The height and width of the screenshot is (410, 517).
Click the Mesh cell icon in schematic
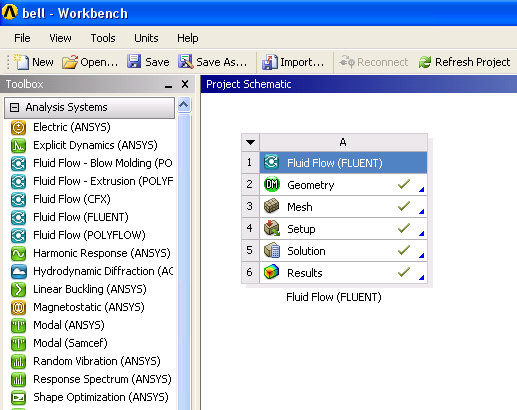[272, 206]
